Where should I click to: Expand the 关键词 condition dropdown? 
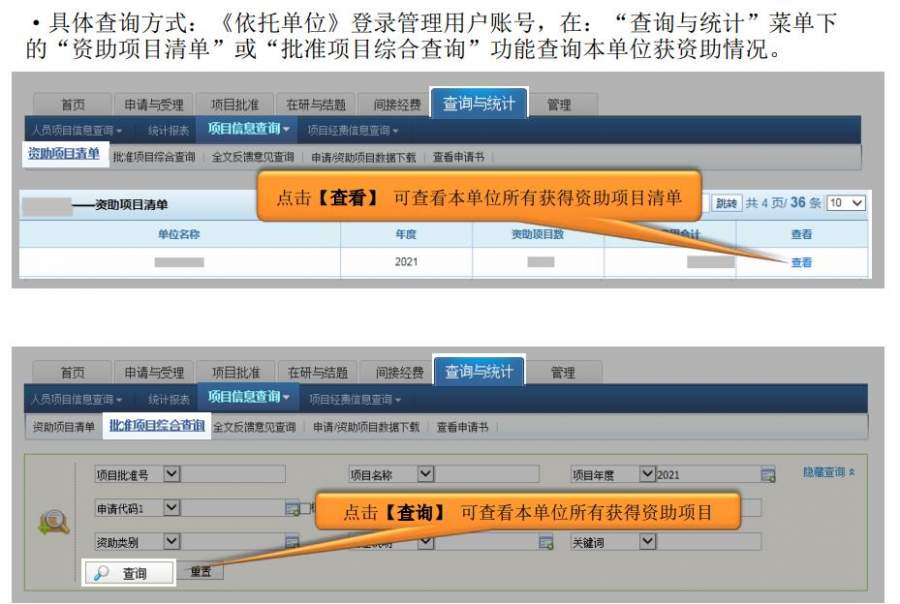(647, 541)
